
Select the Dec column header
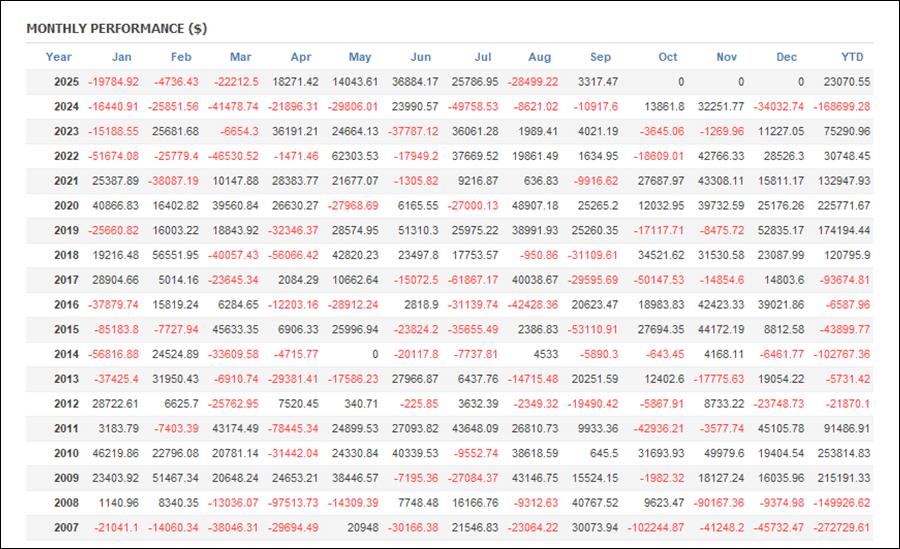787,57
